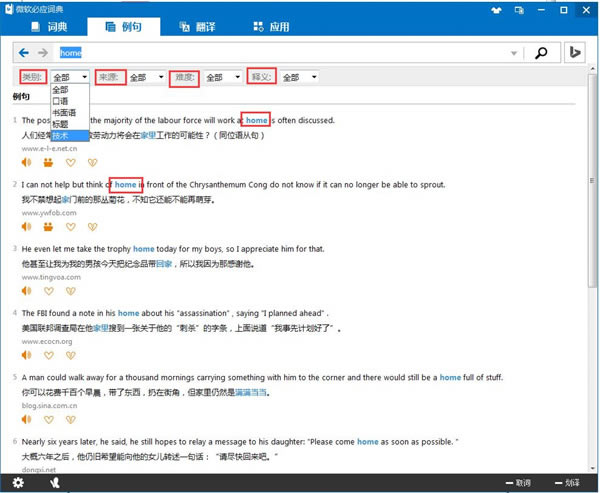This screenshot has width=600, height=493.
Task: Open the 来源 dropdown
Action: pos(146,77)
